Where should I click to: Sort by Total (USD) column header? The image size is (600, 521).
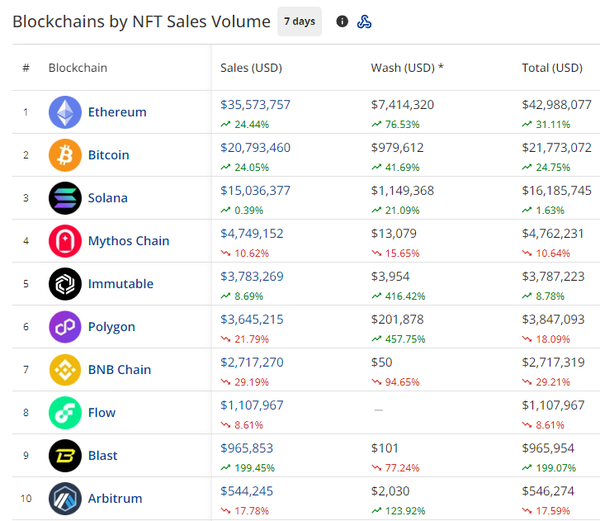pos(552,68)
